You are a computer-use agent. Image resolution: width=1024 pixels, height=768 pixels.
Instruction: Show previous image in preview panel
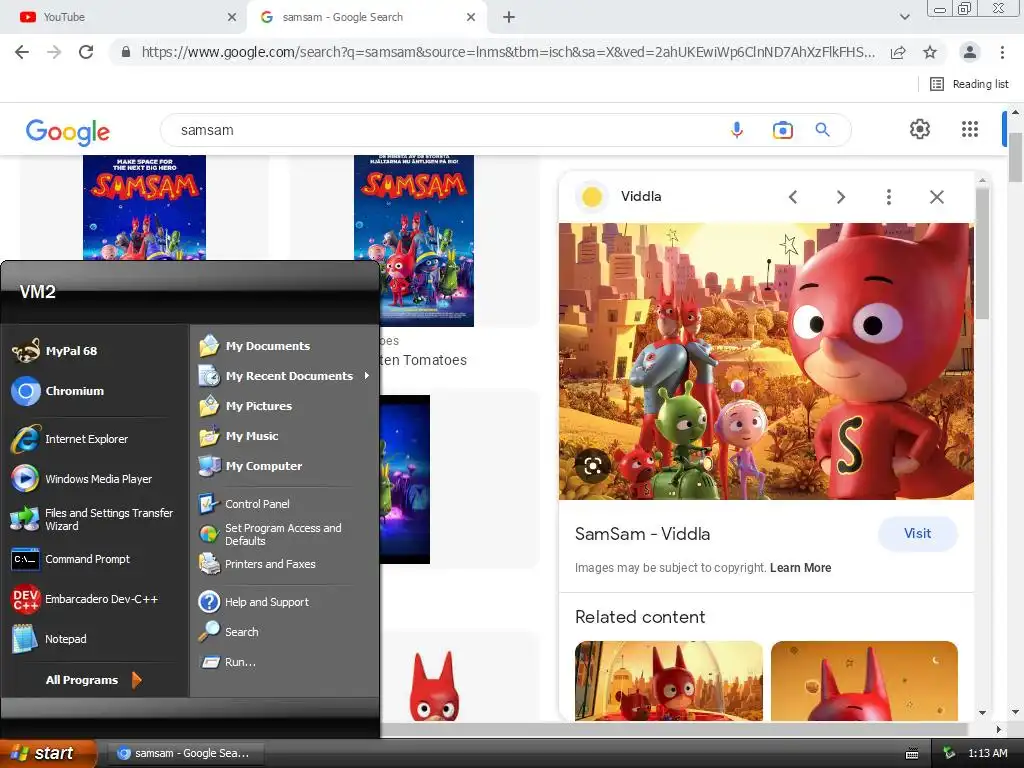click(x=793, y=197)
